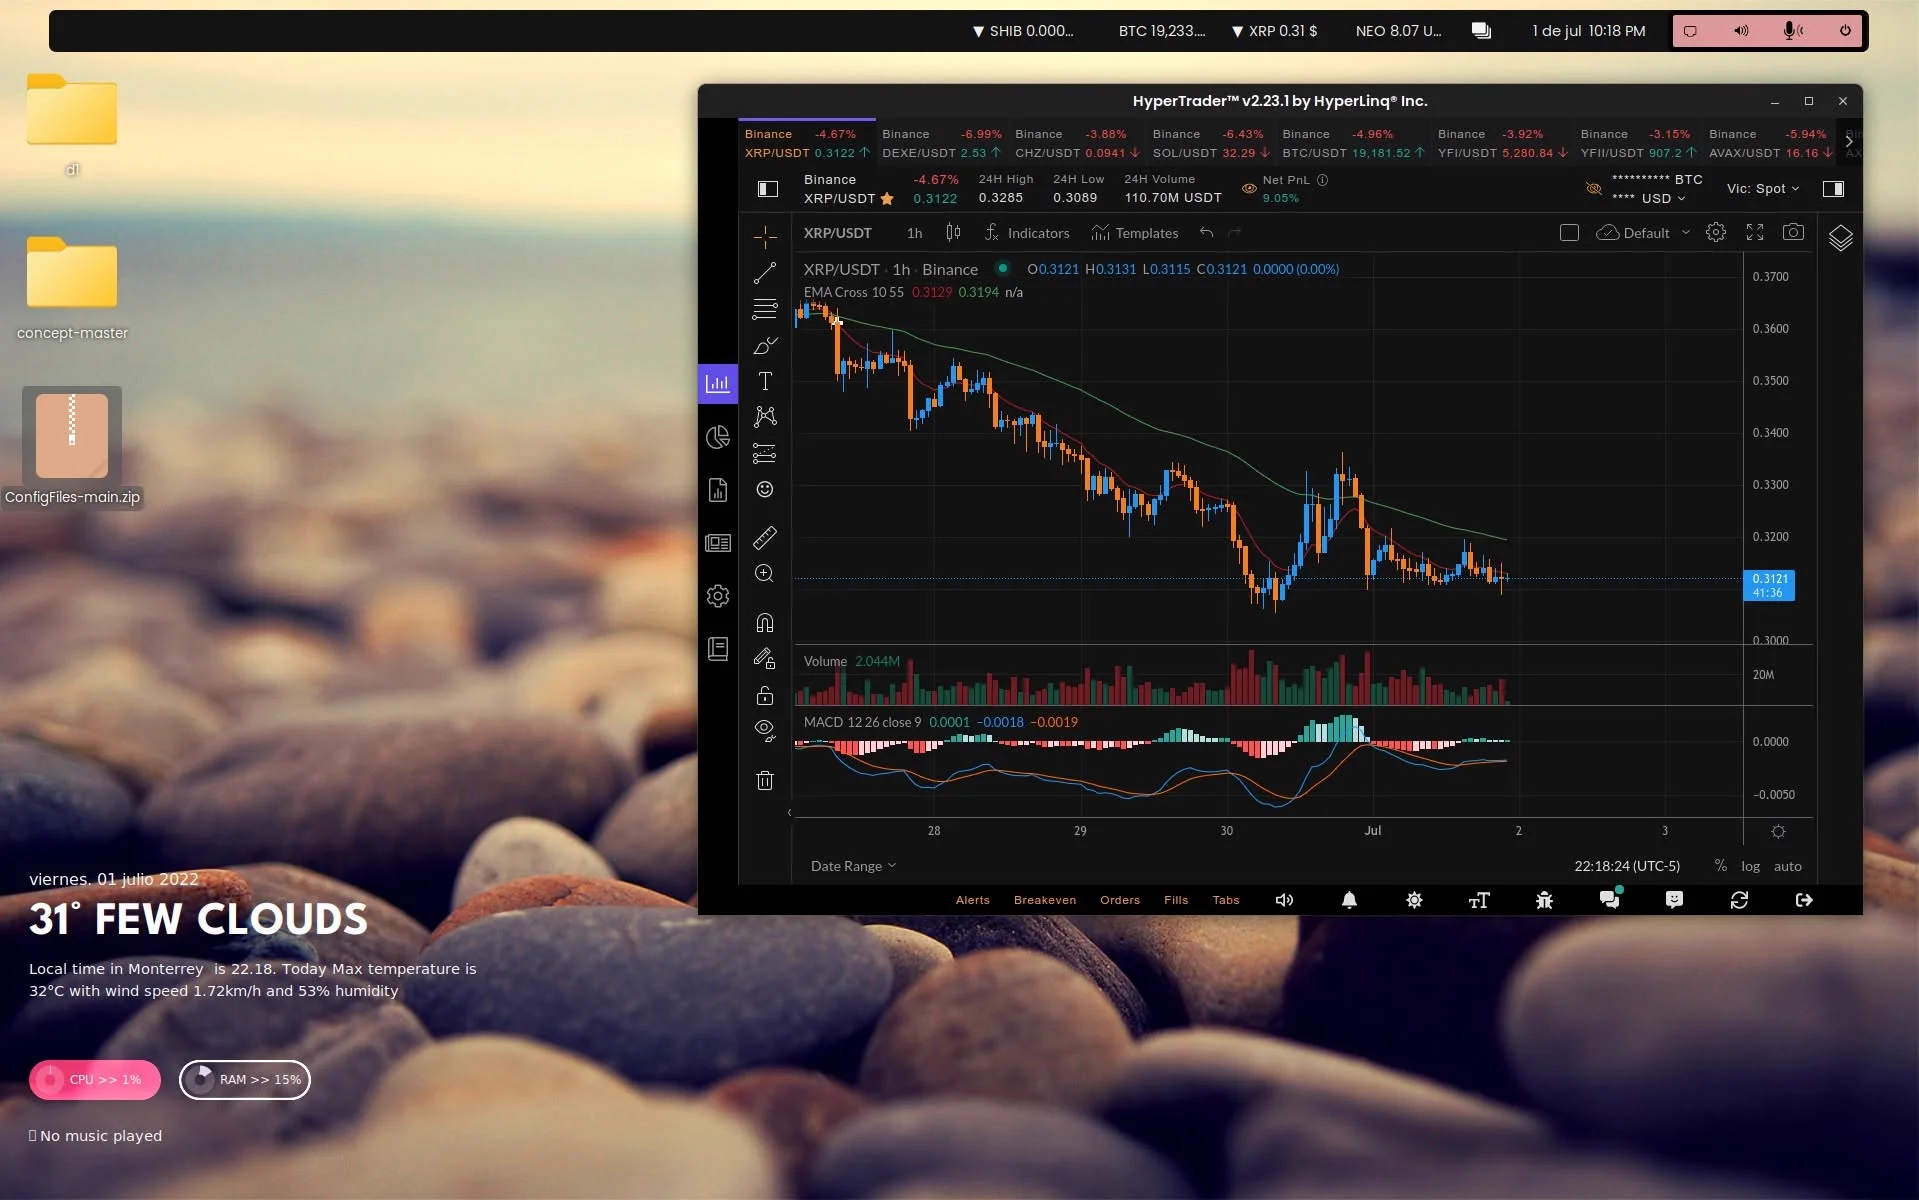Open the Breakeven tab

(1045, 900)
